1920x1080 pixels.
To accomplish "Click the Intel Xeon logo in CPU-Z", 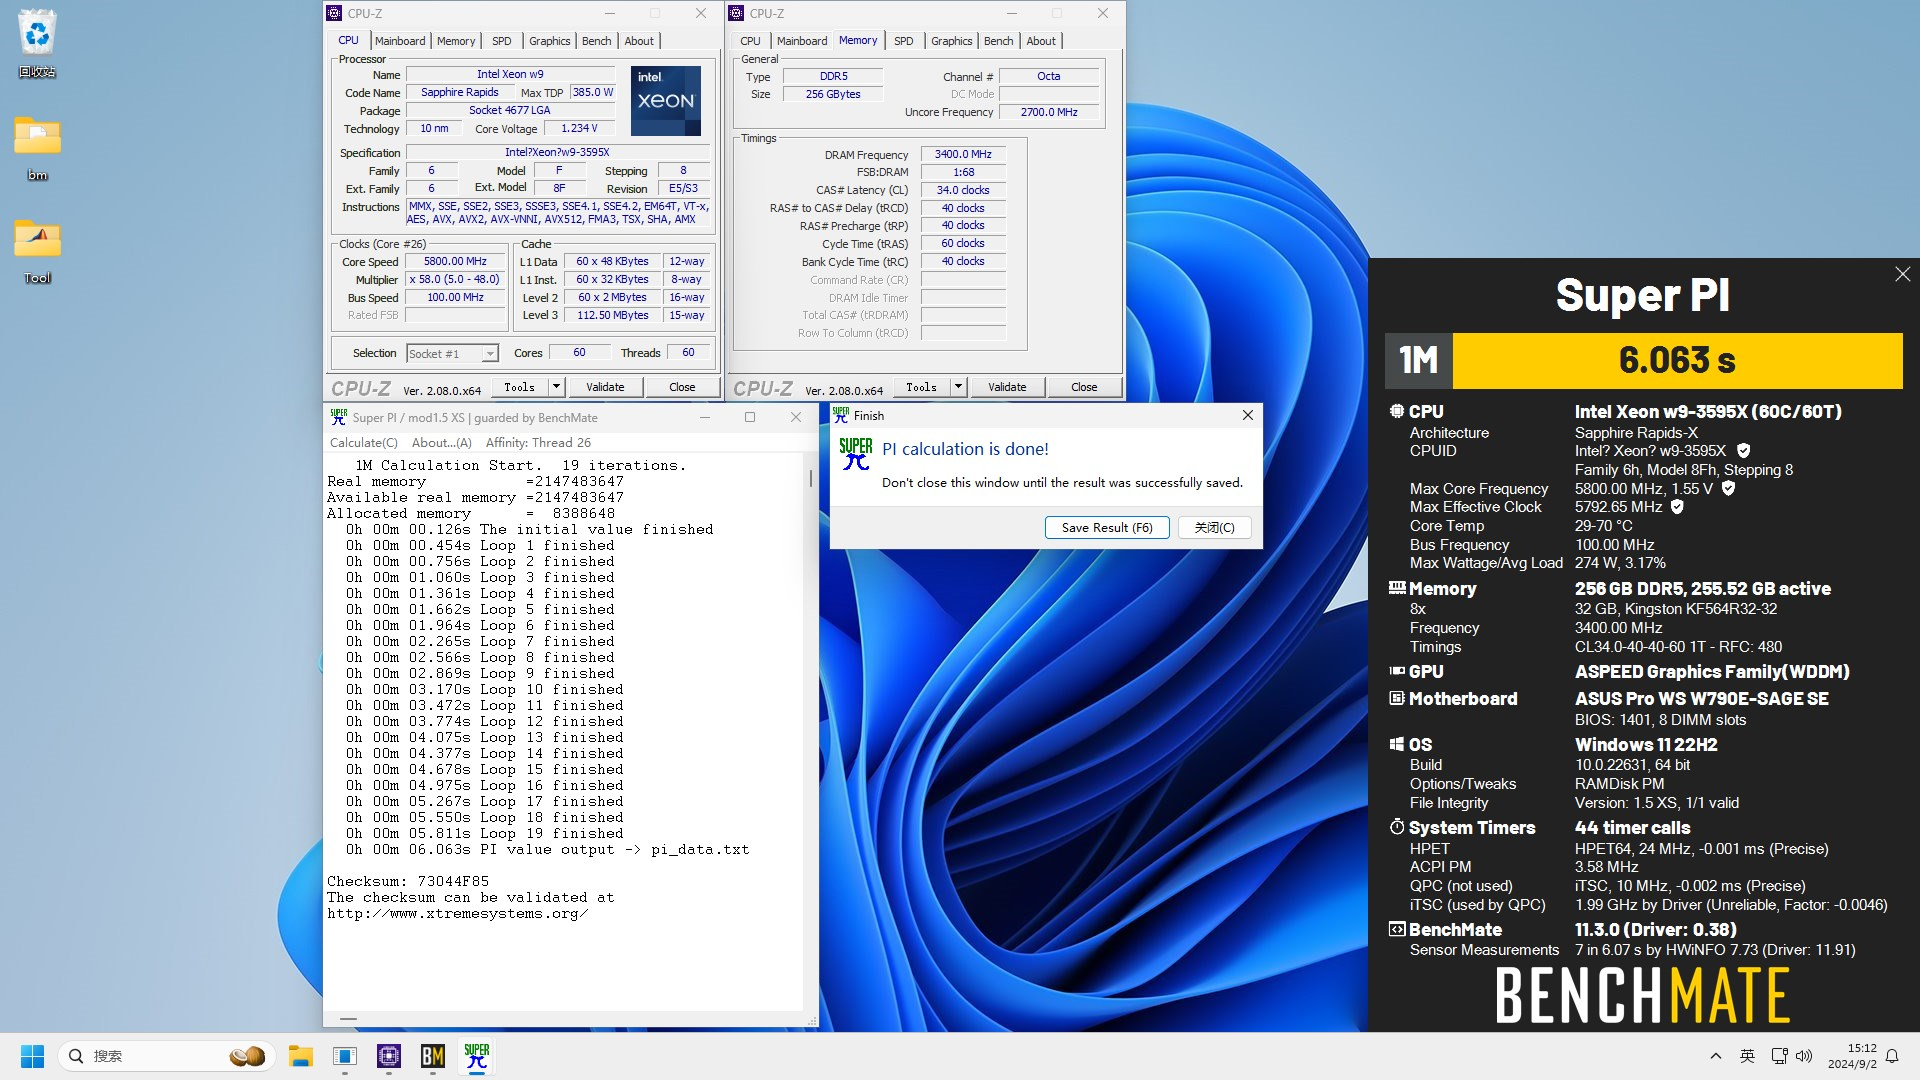I will (666, 101).
